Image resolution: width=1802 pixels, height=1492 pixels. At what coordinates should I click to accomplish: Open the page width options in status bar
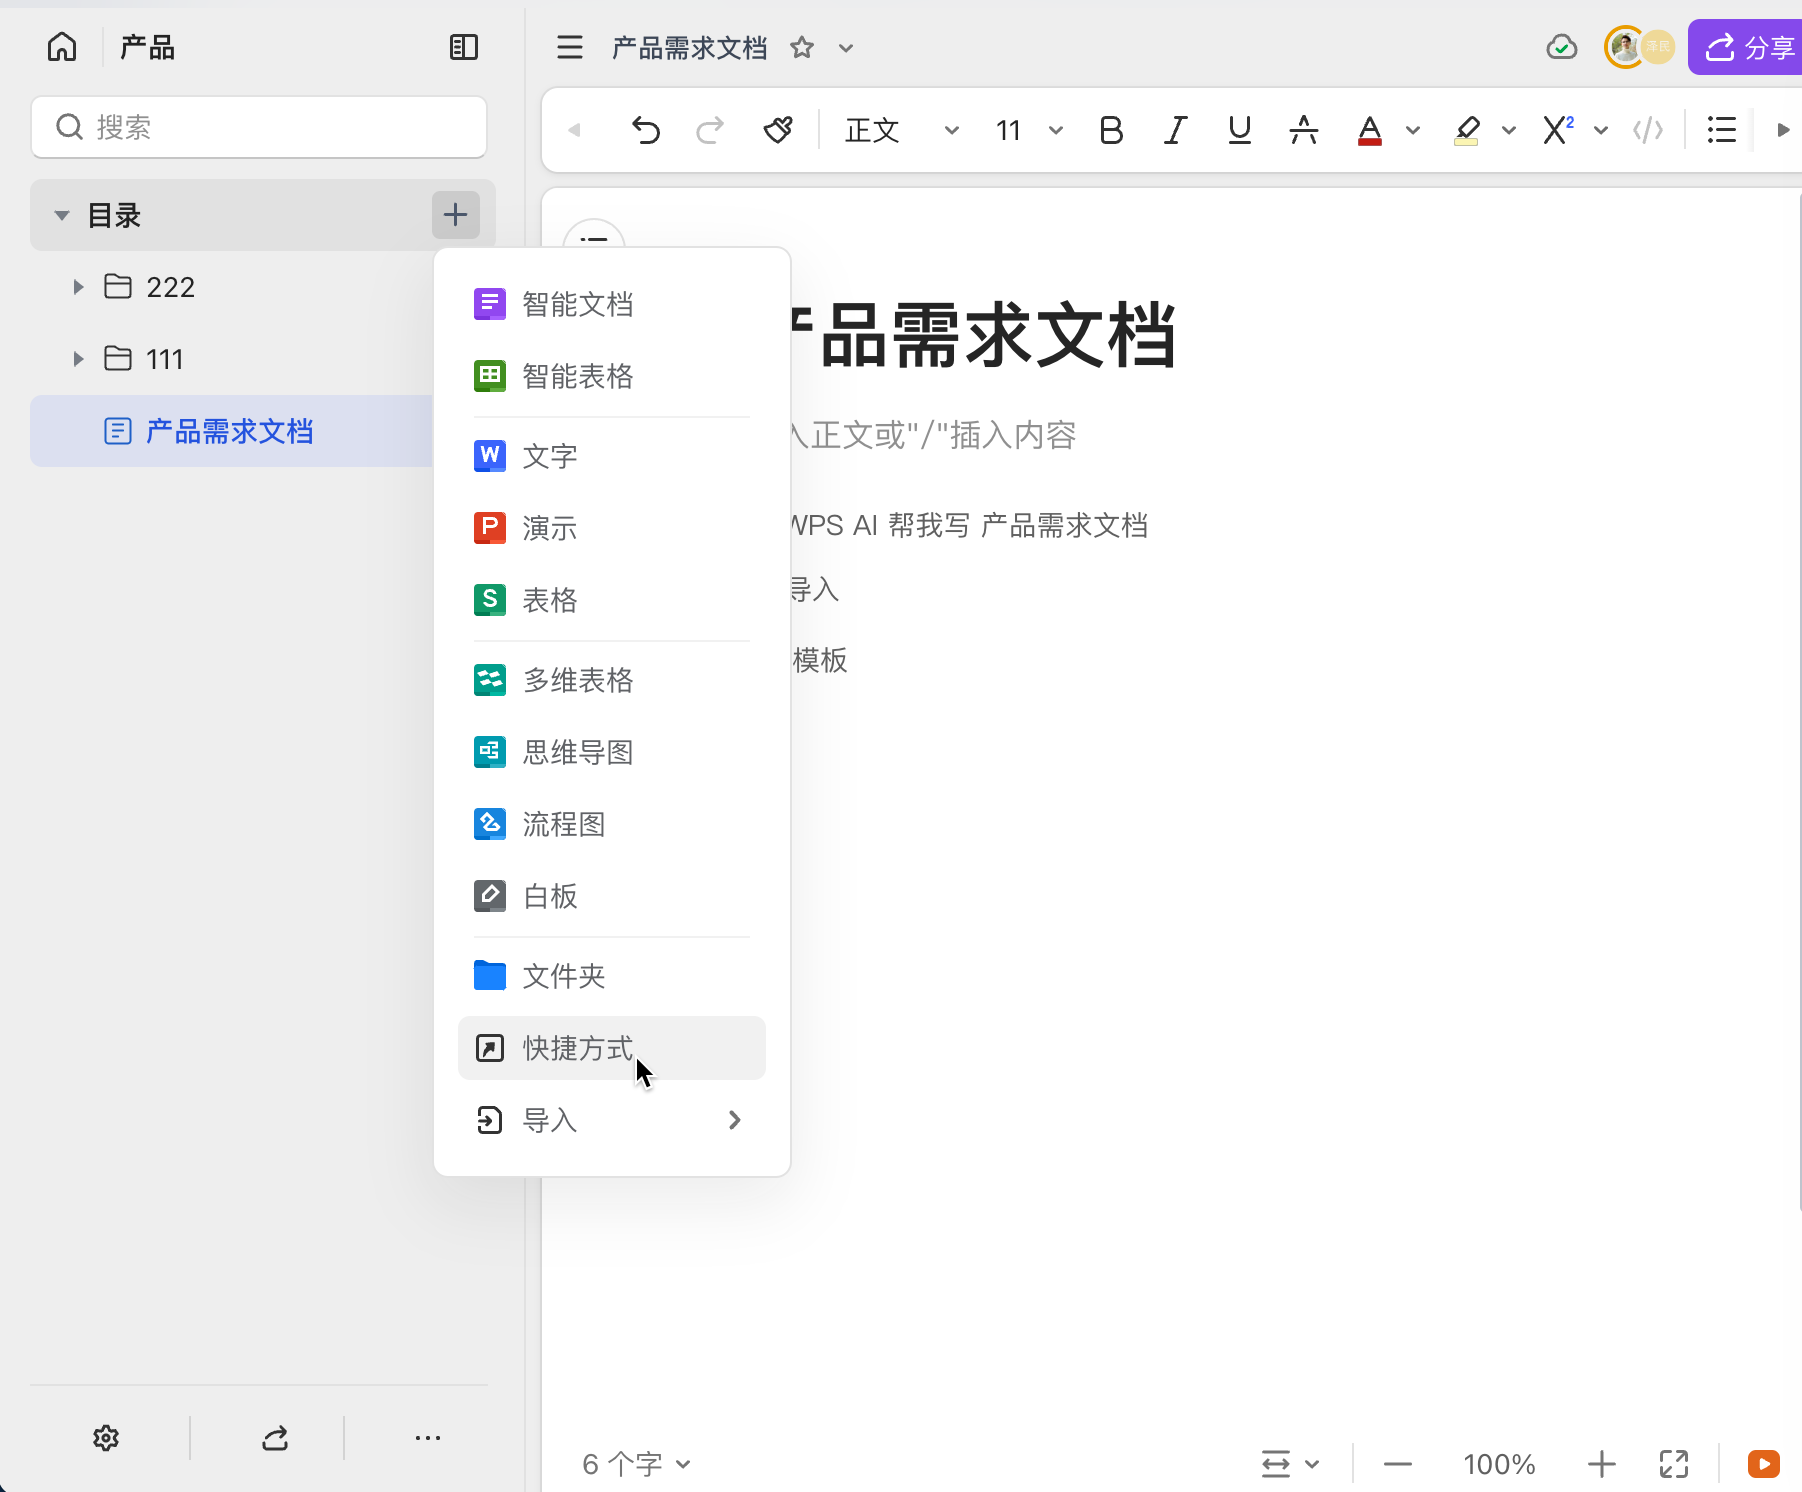[1290, 1464]
